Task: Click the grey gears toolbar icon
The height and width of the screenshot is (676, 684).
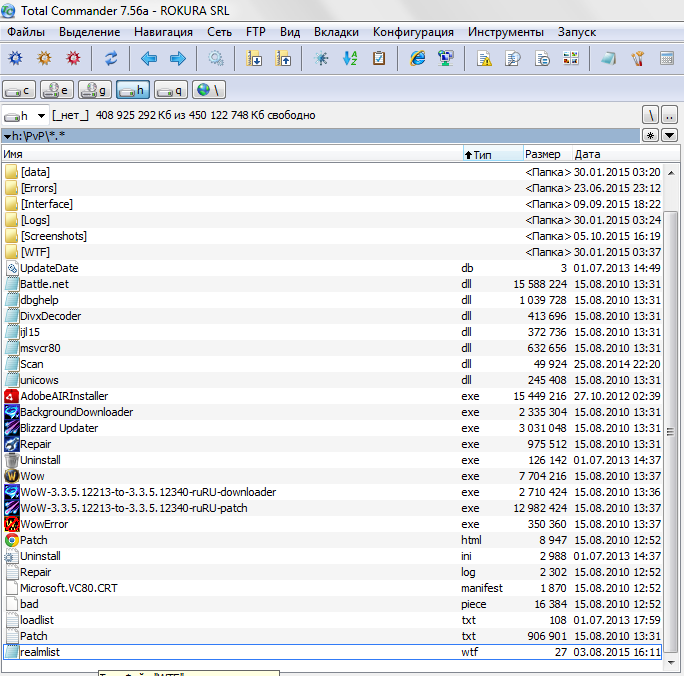Action: point(215,58)
